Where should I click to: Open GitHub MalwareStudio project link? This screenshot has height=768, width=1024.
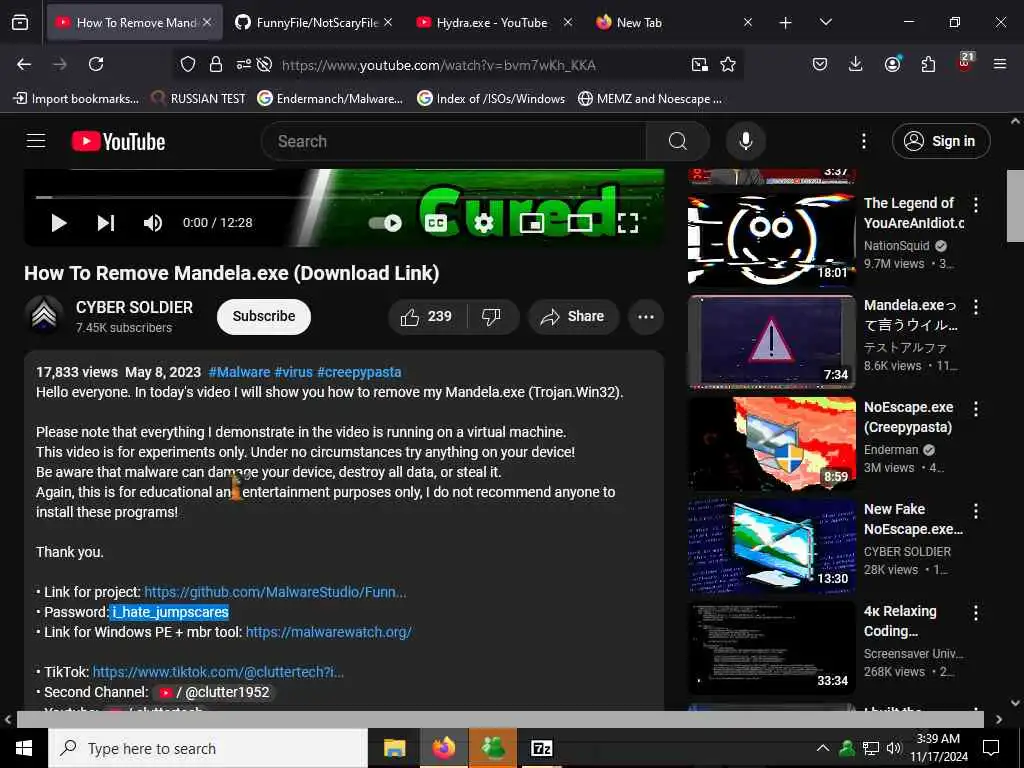tap(275, 592)
